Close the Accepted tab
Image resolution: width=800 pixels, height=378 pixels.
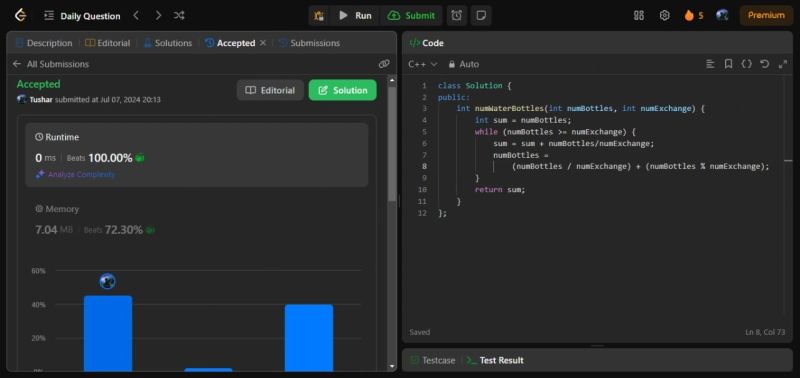[x=263, y=43]
